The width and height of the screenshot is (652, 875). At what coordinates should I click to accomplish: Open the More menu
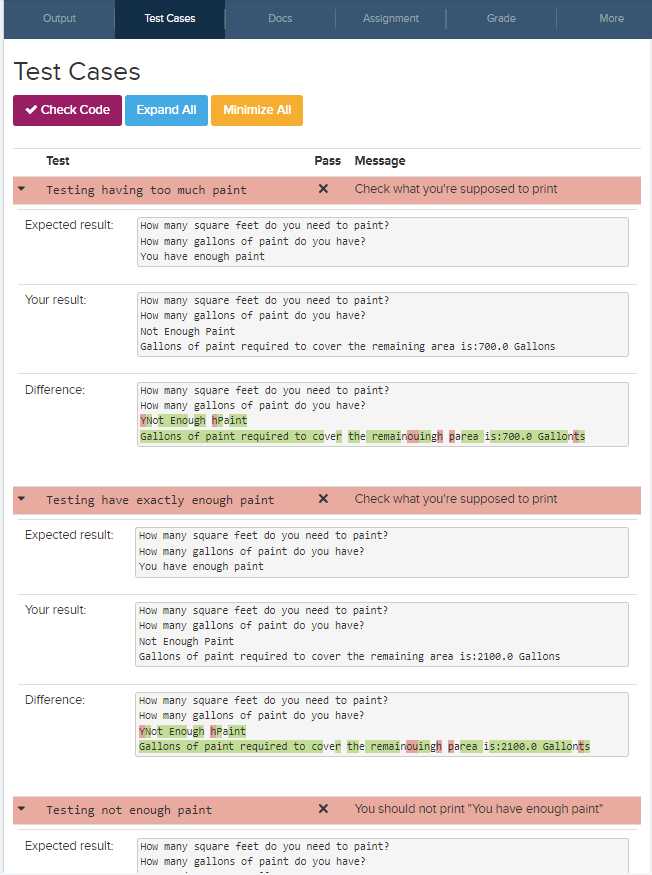[611, 18]
